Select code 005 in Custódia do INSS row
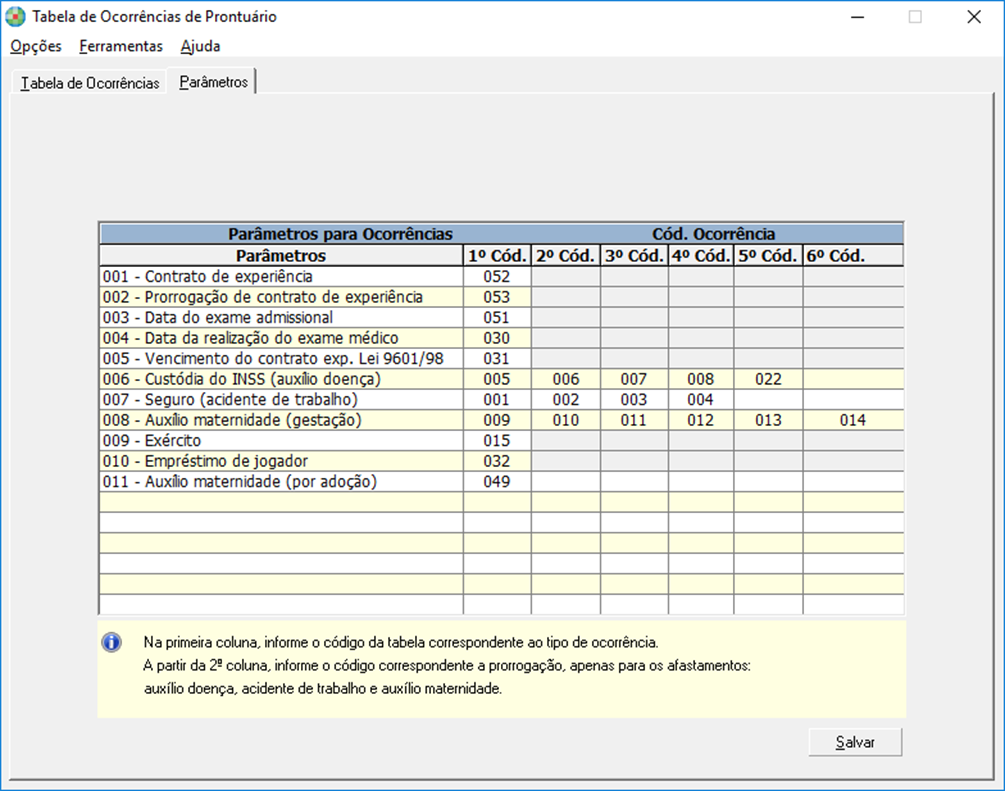The height and width of the screenshot is (791, 1005). coord(497,379)
